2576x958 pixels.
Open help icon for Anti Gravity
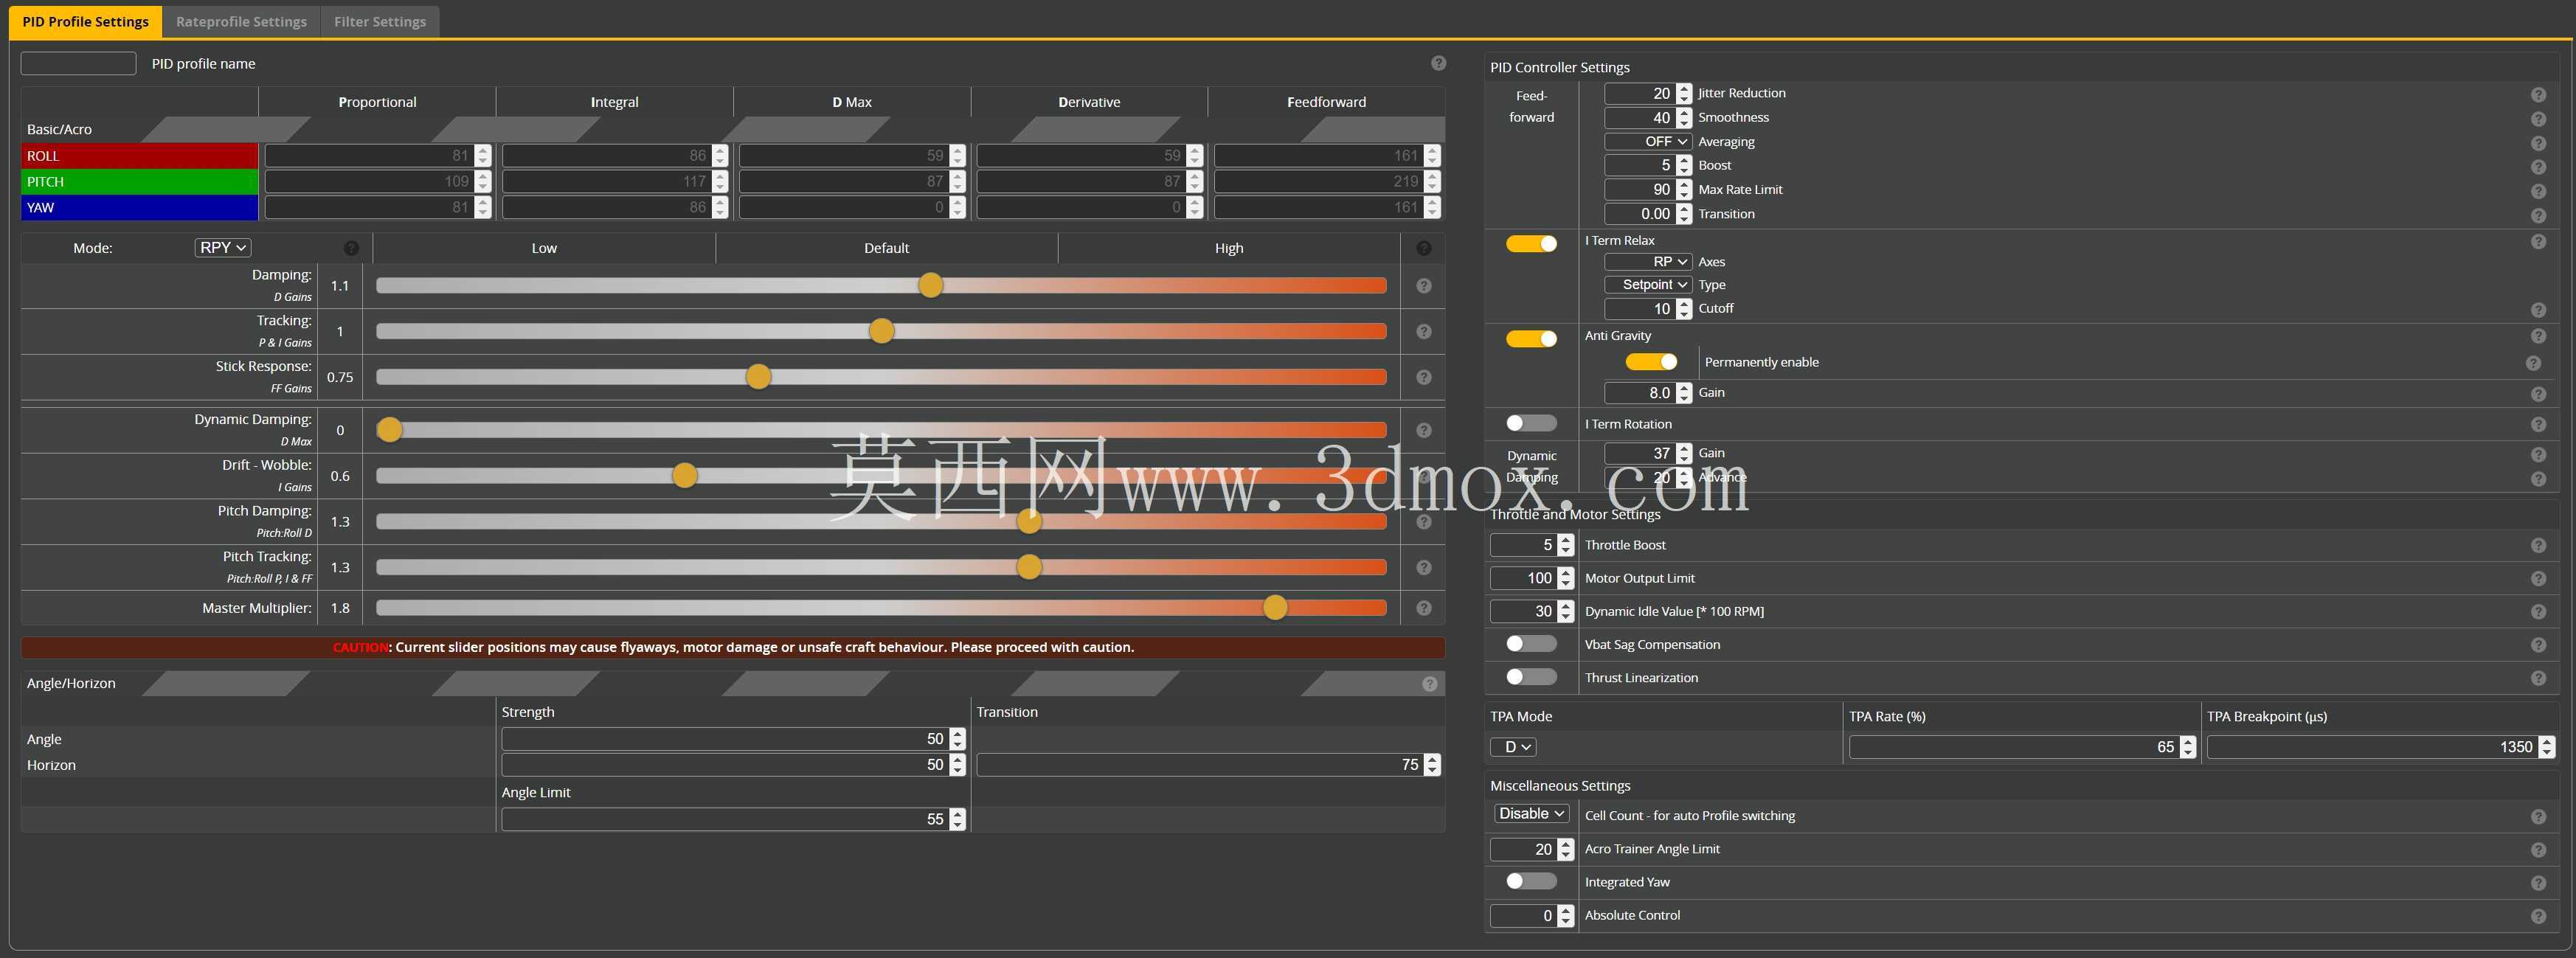pyautogui.click(x=2538, y=337)
